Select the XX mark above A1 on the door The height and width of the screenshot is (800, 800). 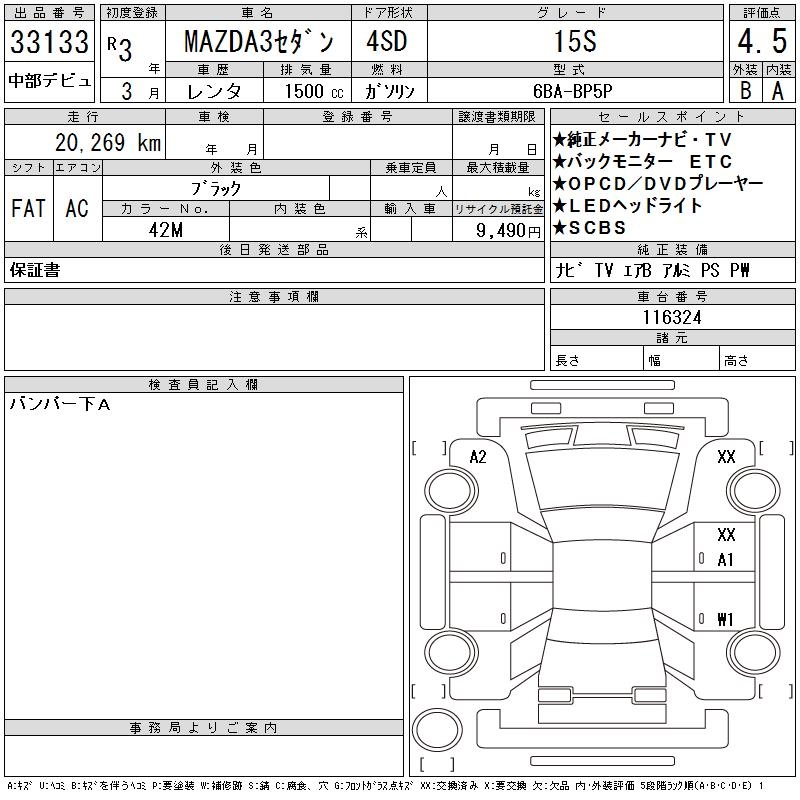726,534
